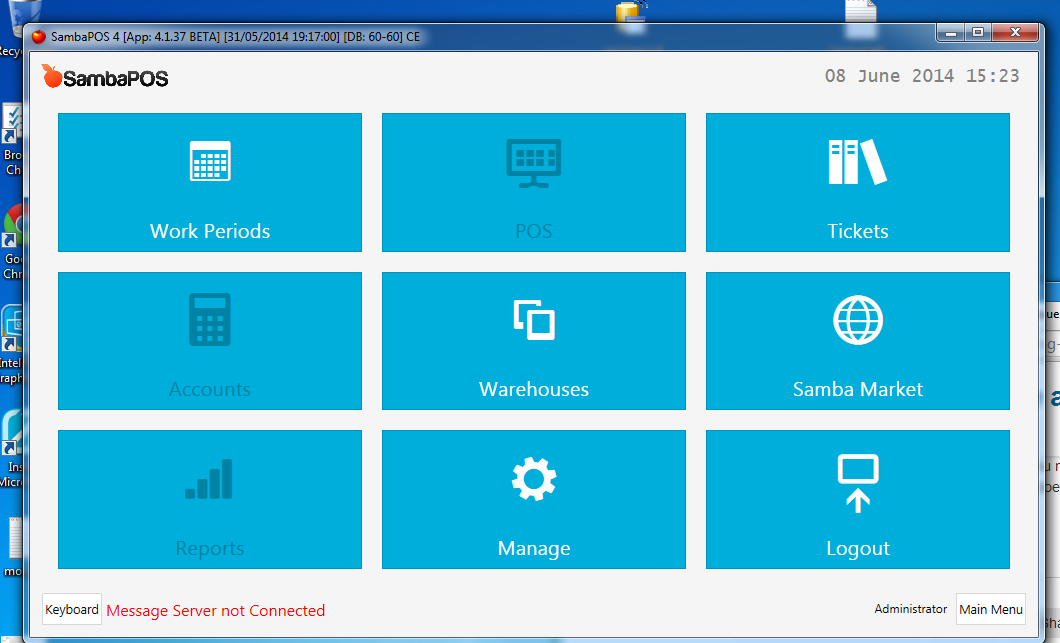Open the Manage gear tile
Viewport: 1060px width, 643px height.
pos(533,499)
